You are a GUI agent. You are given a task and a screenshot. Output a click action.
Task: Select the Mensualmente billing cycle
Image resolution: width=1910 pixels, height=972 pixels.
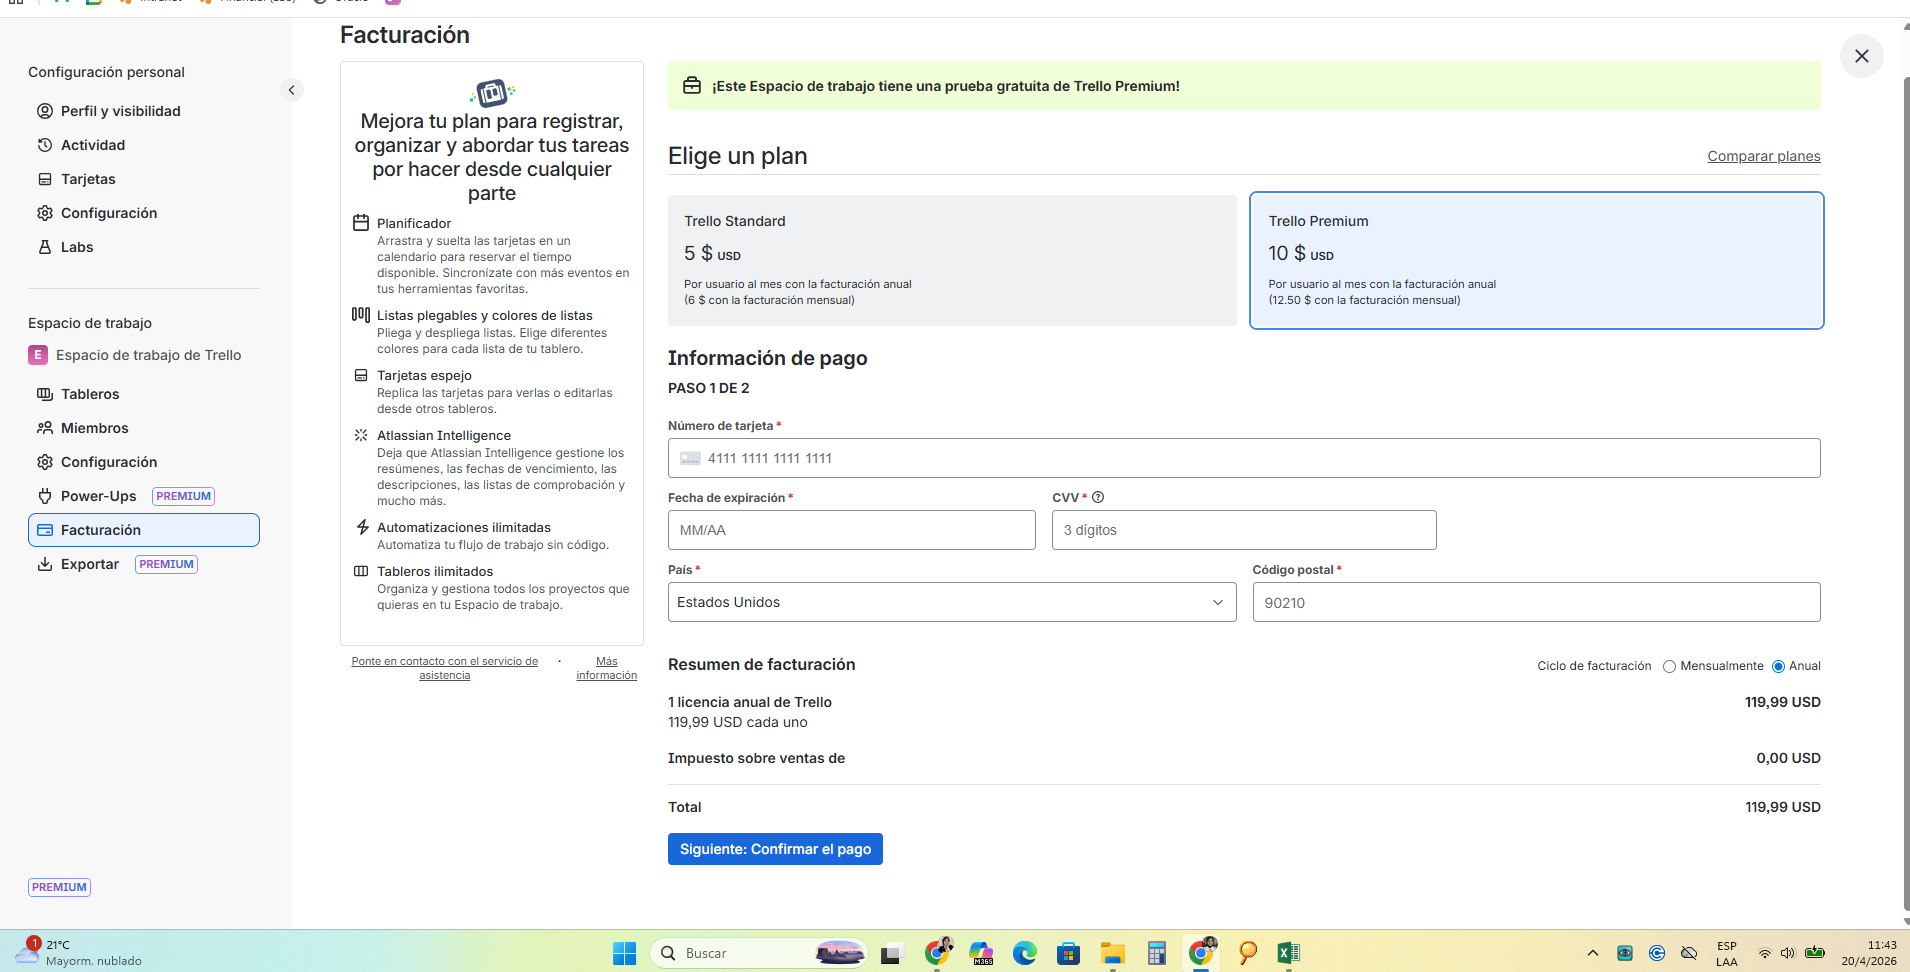click(1669, 667)
